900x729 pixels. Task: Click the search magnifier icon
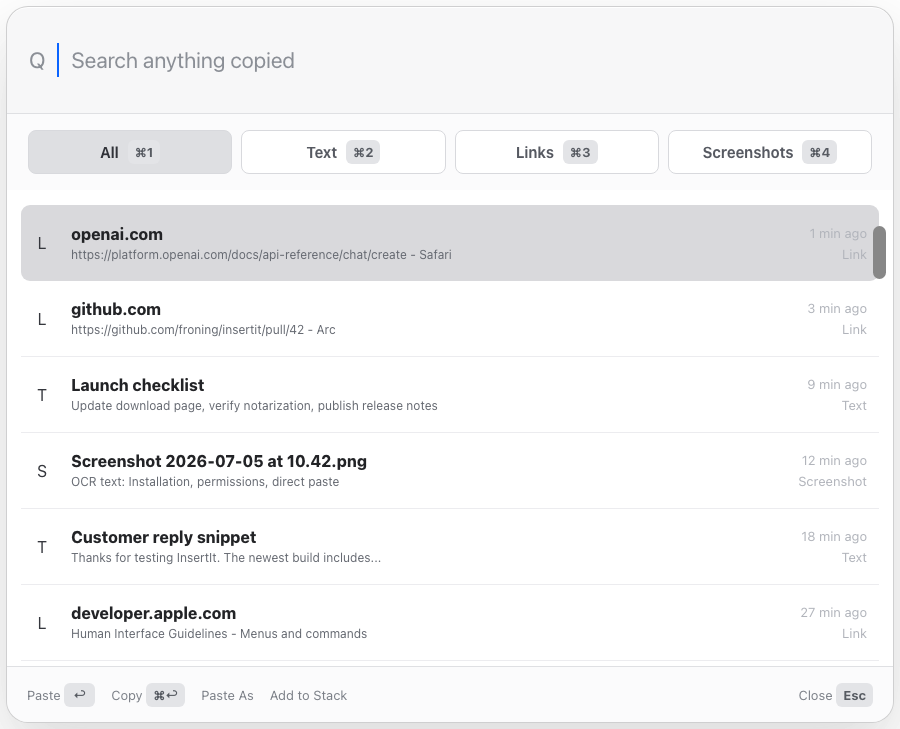pyautogui.click(x=37, y=60)
